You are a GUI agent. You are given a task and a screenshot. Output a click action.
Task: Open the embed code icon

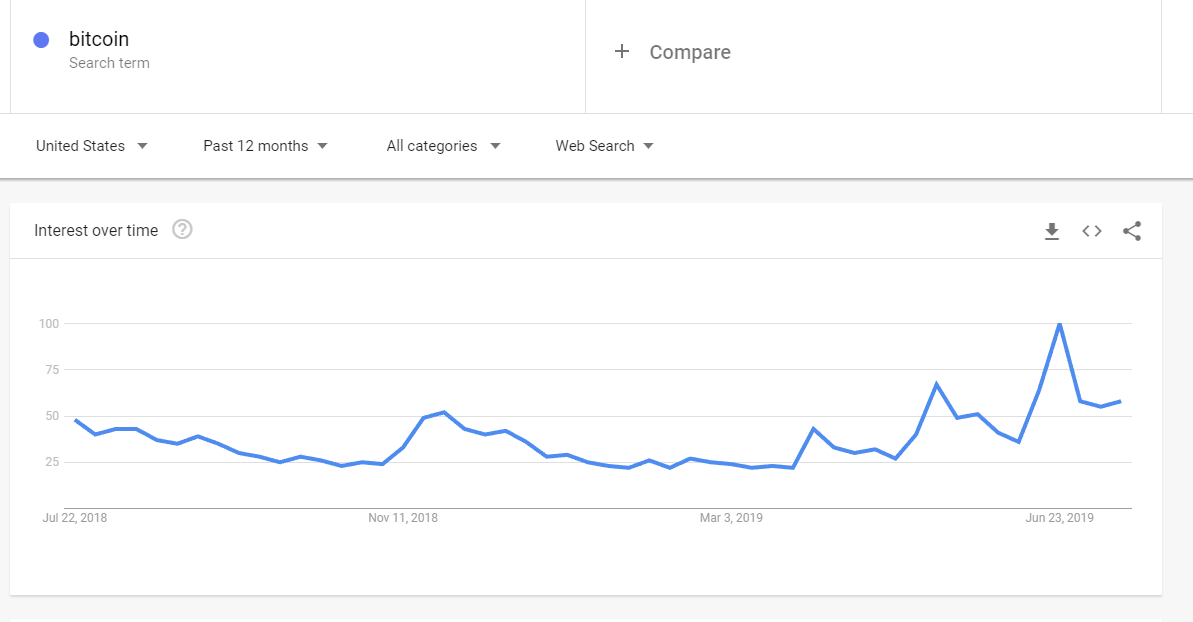click(x=1092, y=231)
